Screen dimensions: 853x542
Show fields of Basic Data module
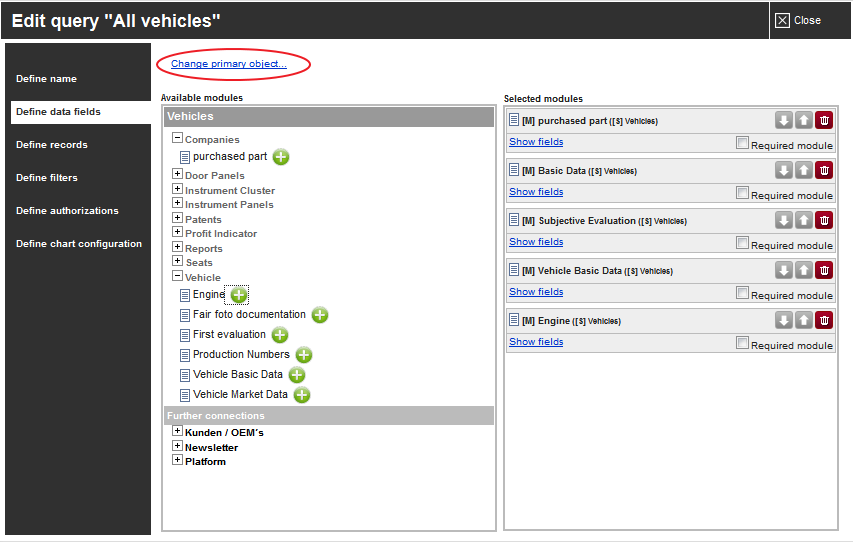click(x=536, y=192)
